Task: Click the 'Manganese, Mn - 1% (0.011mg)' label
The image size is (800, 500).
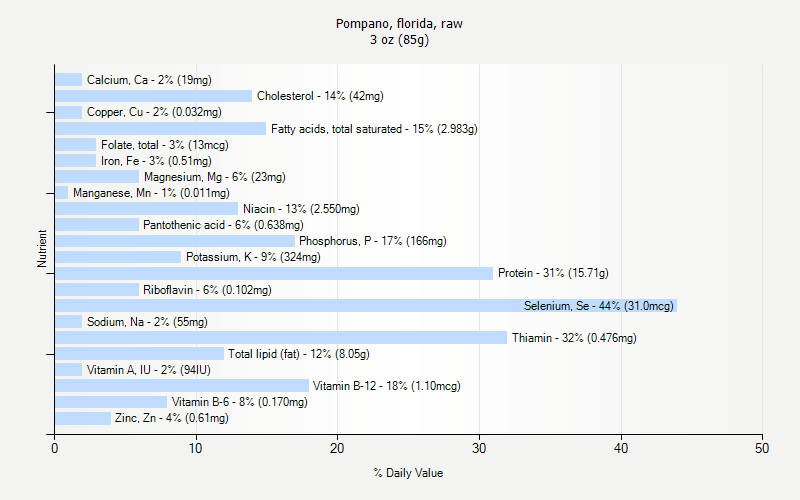Action: (x=151, y=193)
